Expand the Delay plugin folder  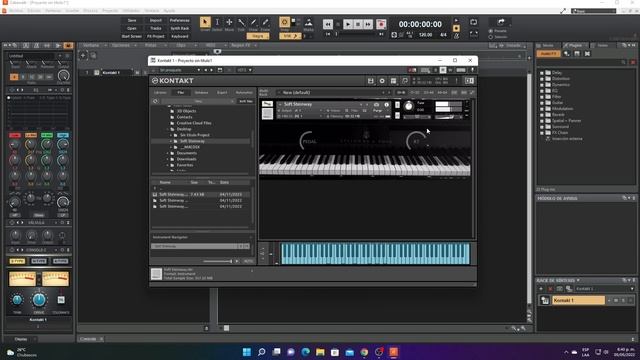click(542, 73)
